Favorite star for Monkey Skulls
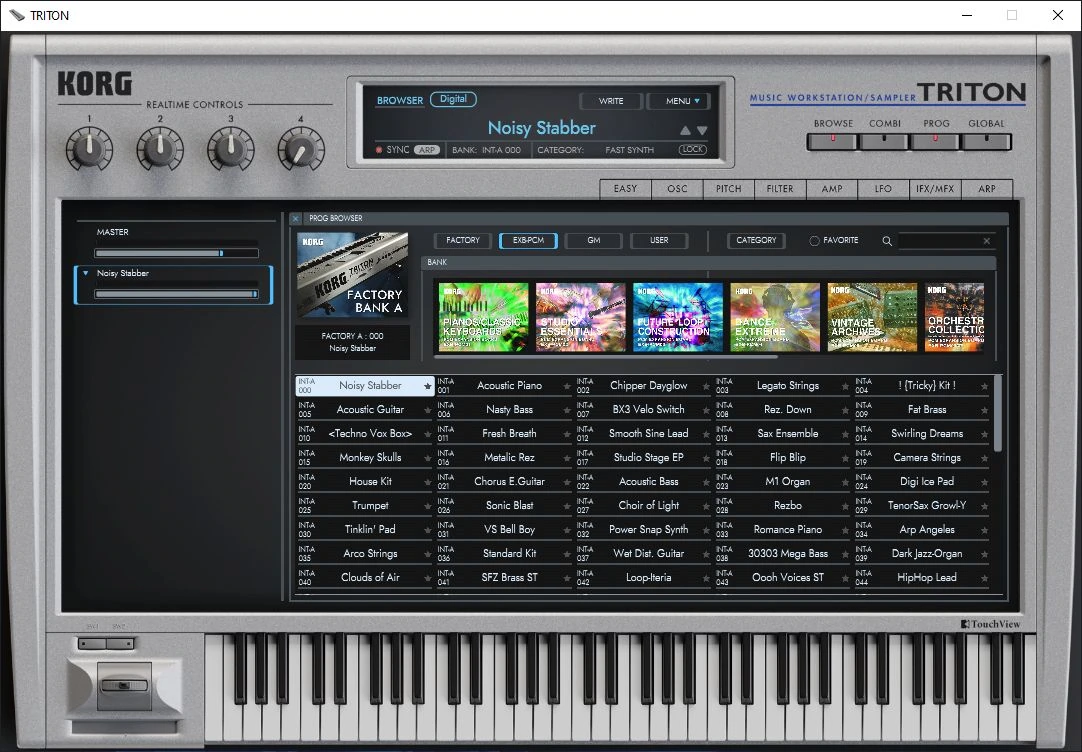This screenshot has height=752, width=1082. coord(428,458)
